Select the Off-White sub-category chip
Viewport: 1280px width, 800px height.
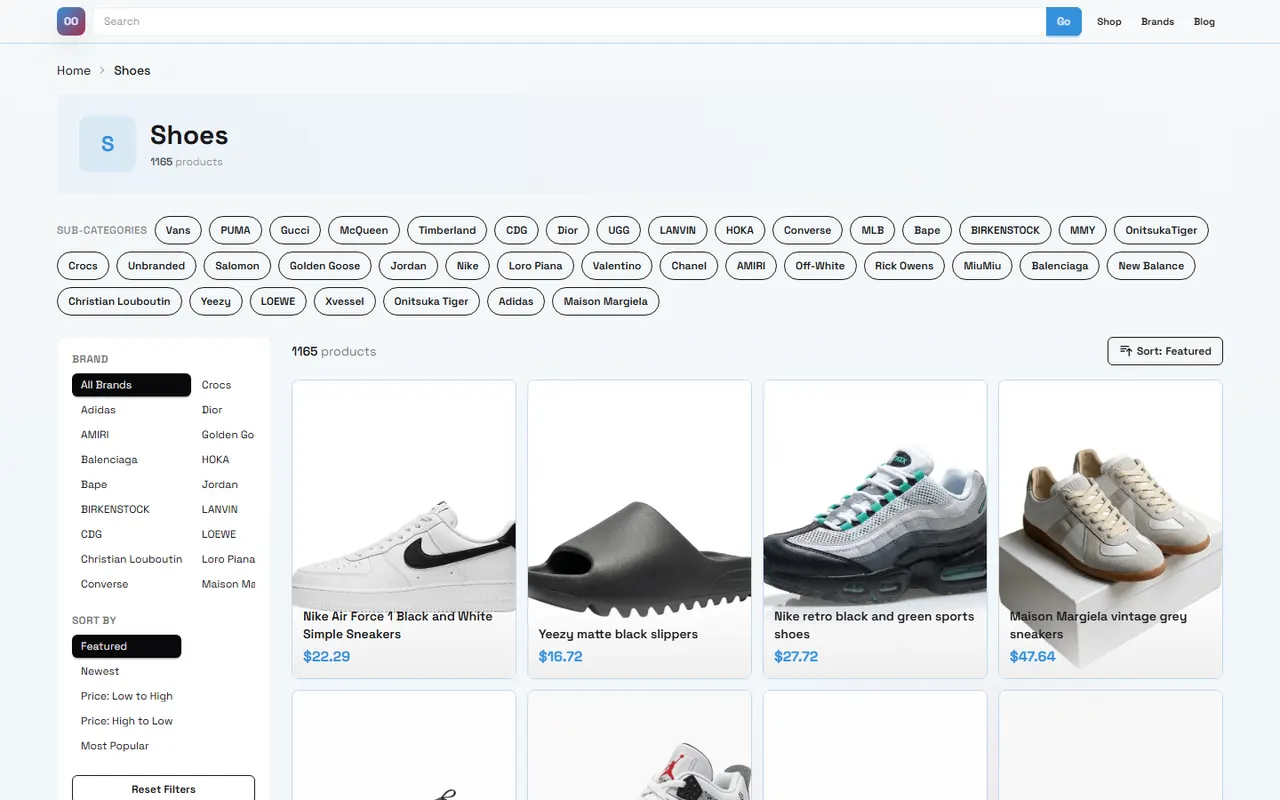820,266
